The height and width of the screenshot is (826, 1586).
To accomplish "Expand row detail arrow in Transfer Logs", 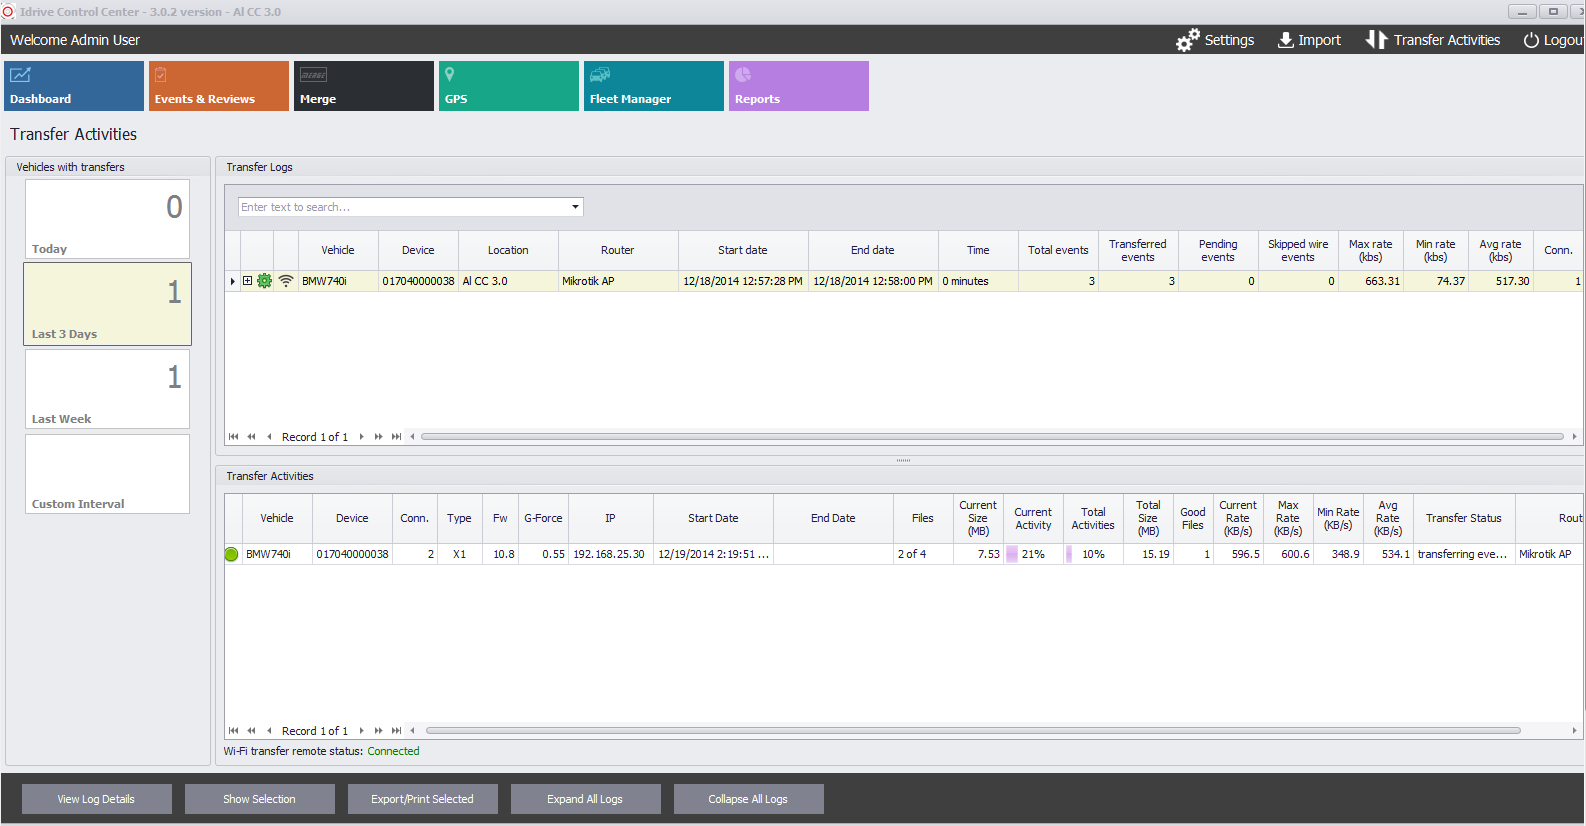I will [x=233, y=281].
